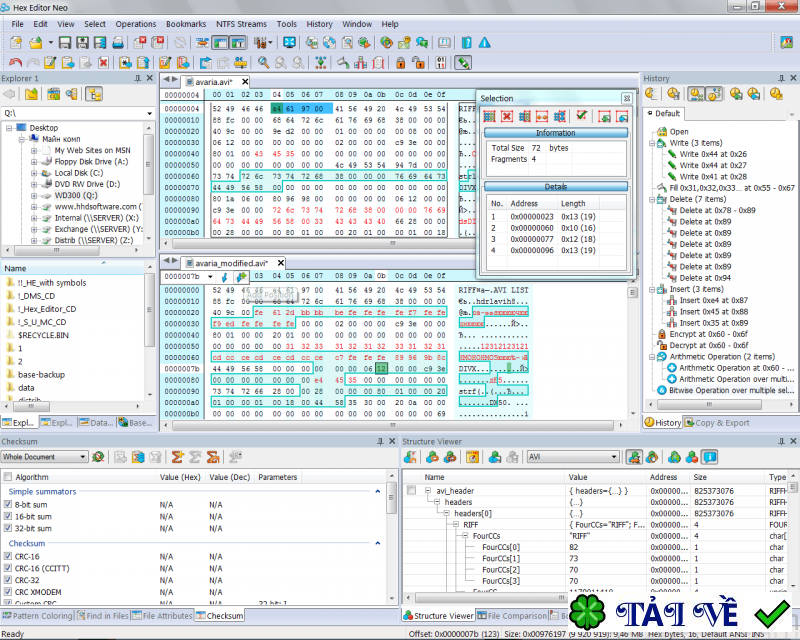This screenshot has width=800, height=640.
Task: Click the red X icon in Selection panel
Action: point(507,116)
